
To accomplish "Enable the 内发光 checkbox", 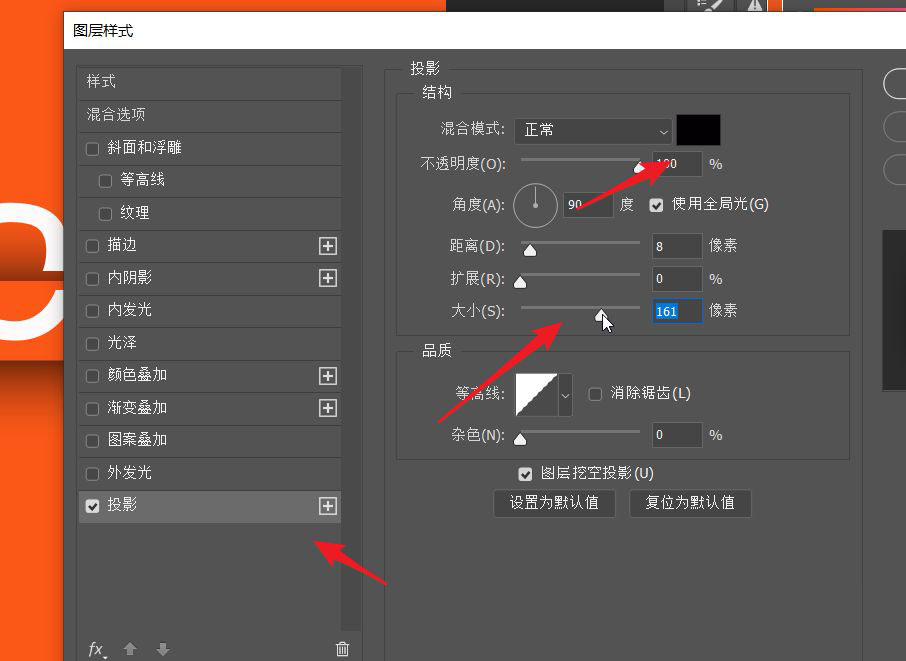I will (x=92, y=311).
